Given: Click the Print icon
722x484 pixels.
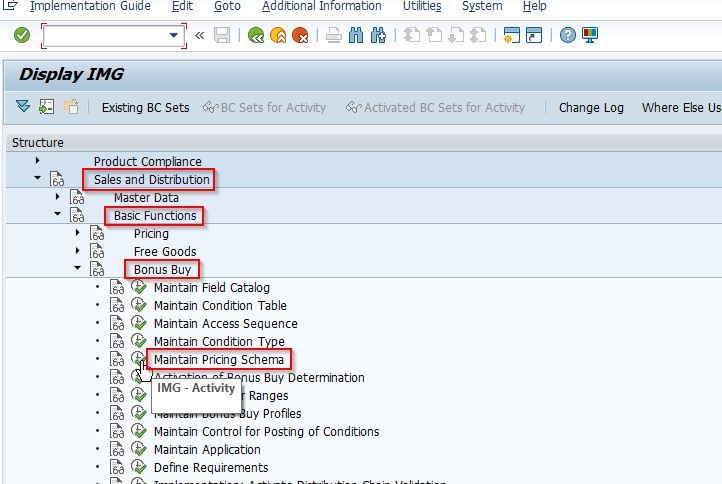Looking at the screenshot, I should 333,35.
